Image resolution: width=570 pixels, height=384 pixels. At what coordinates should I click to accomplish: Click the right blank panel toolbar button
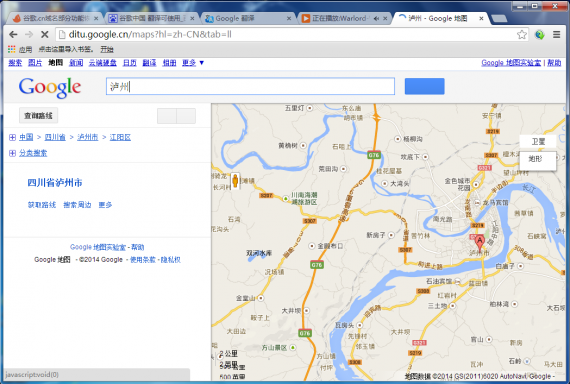pyautogui.click(x=186, y=116)
